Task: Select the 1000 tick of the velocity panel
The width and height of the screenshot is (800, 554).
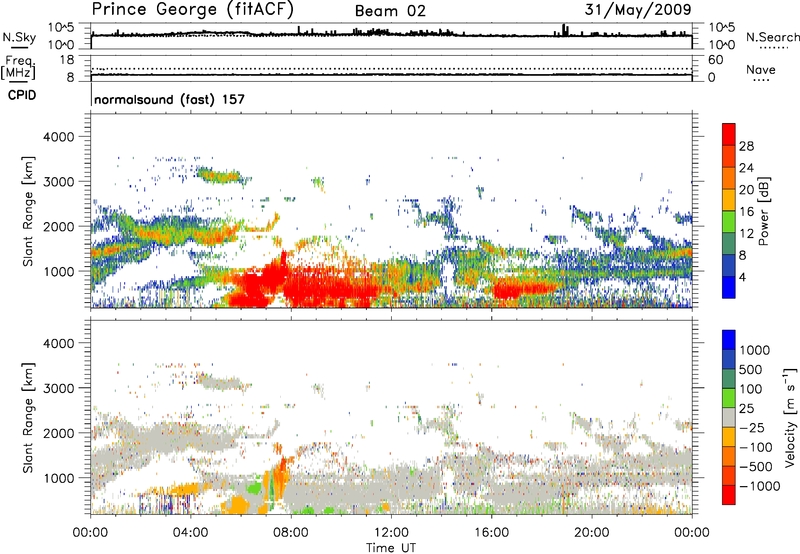Action: pos(59,478)
